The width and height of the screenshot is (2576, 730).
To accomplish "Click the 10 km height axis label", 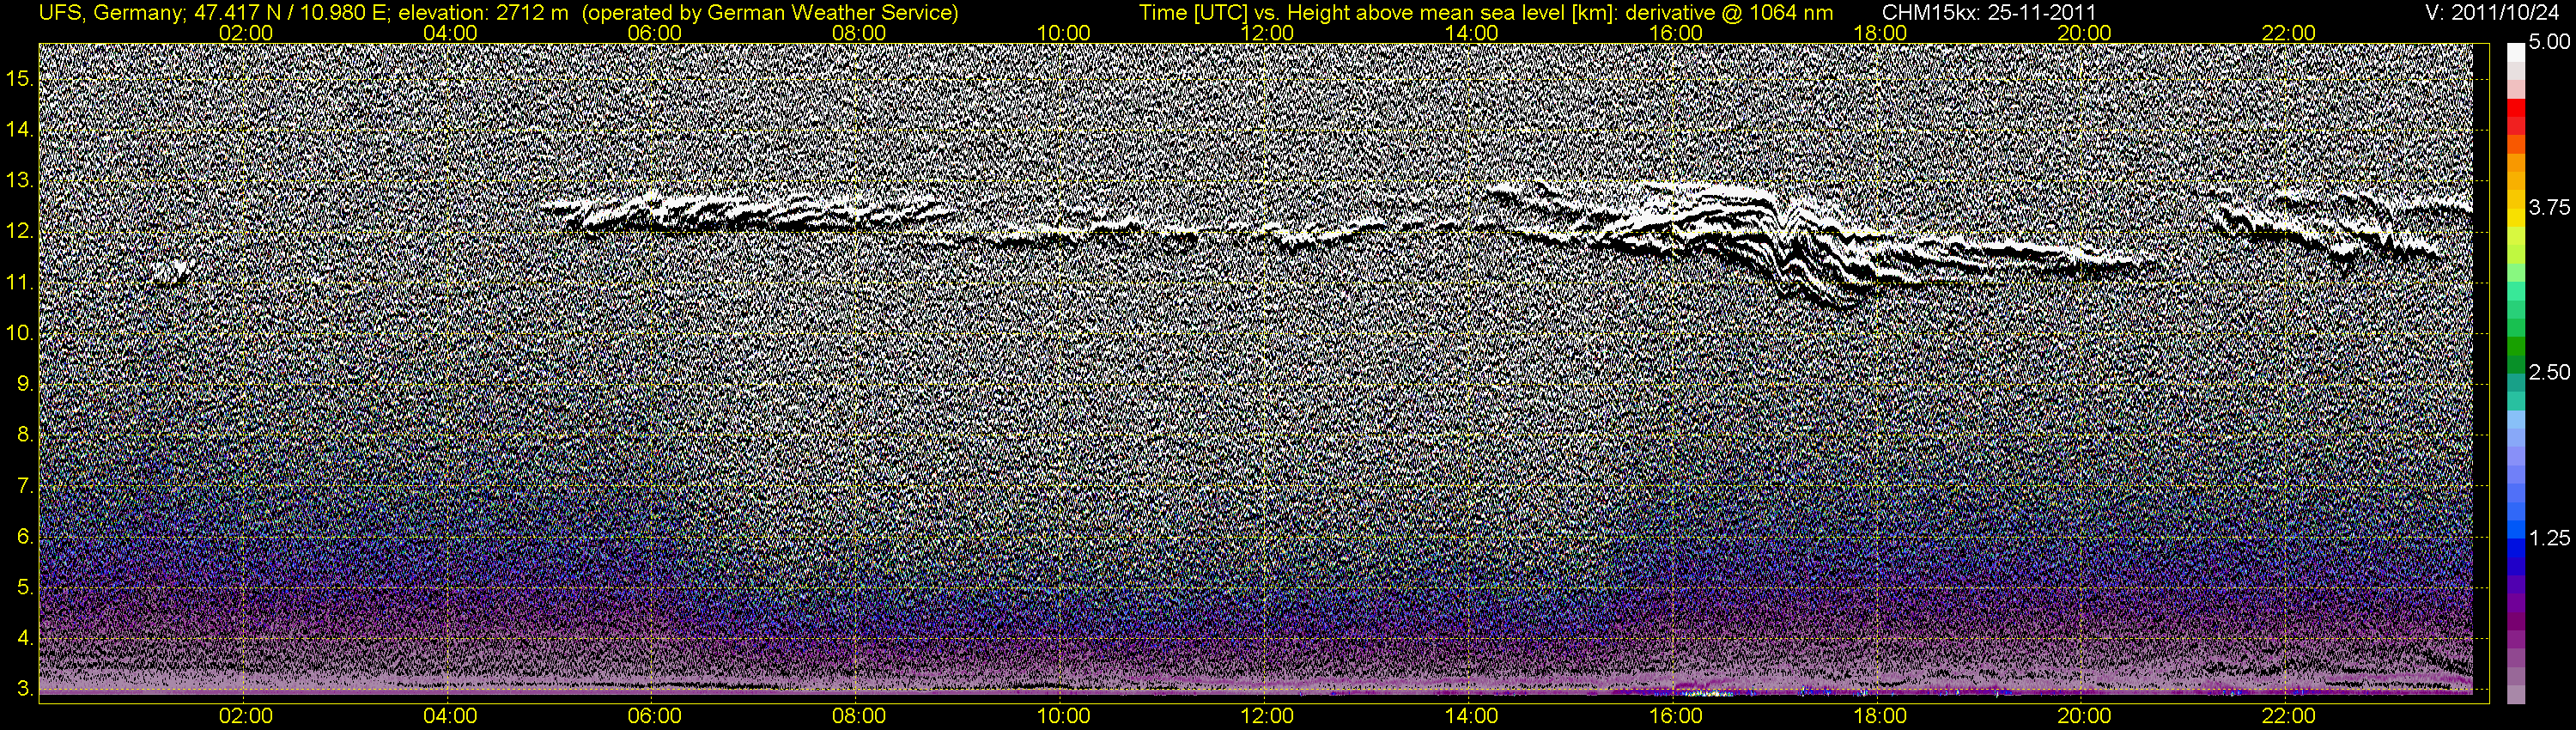I will (19, 334).
